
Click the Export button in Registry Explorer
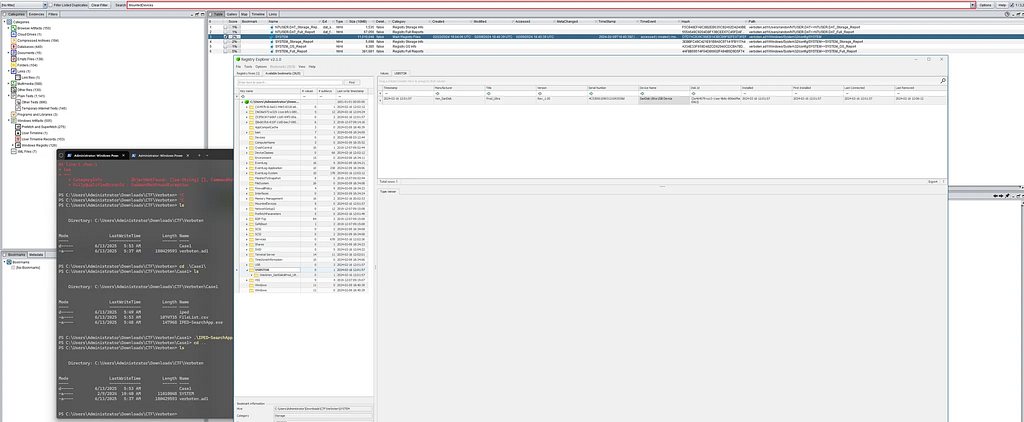[x=933, y=181]
